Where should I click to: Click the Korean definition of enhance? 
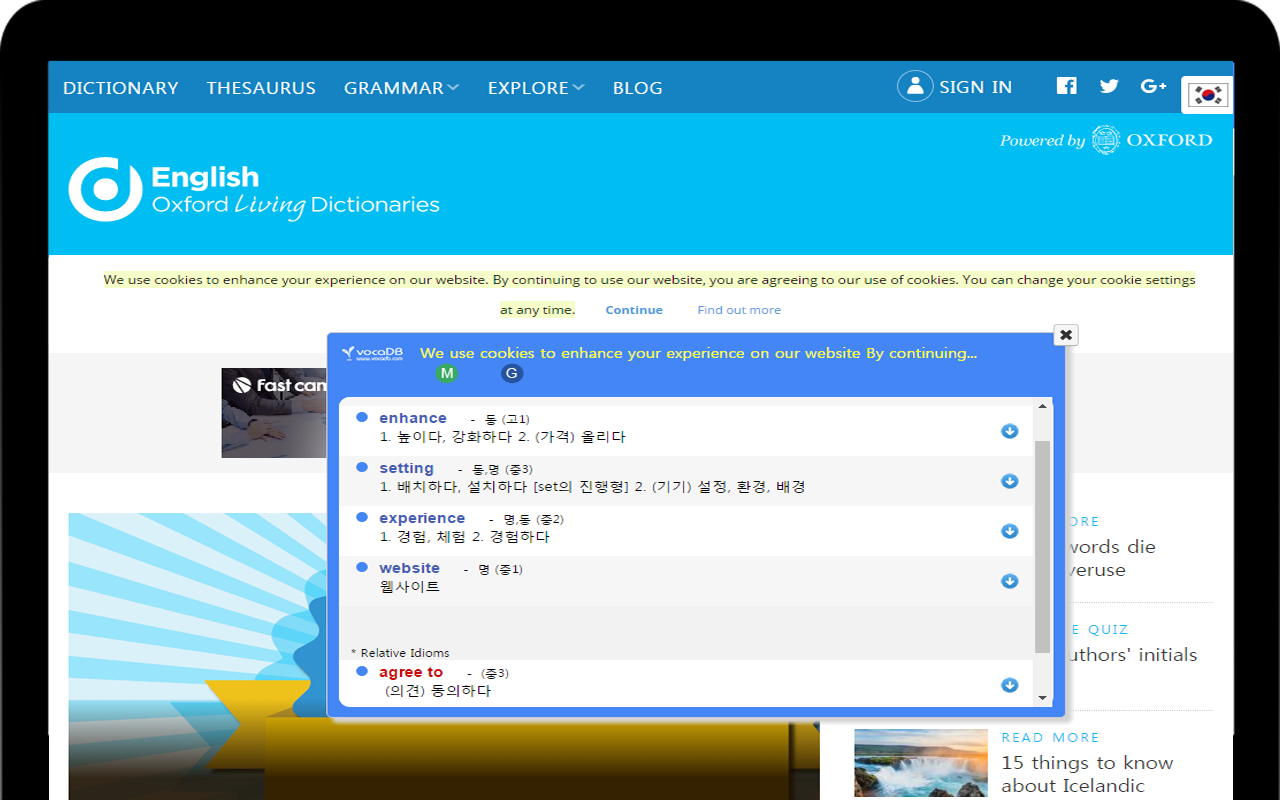502,437
